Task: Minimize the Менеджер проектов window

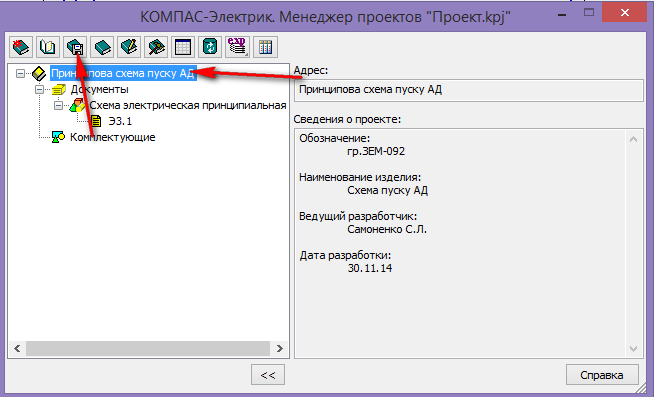Action: coord(562,14)
